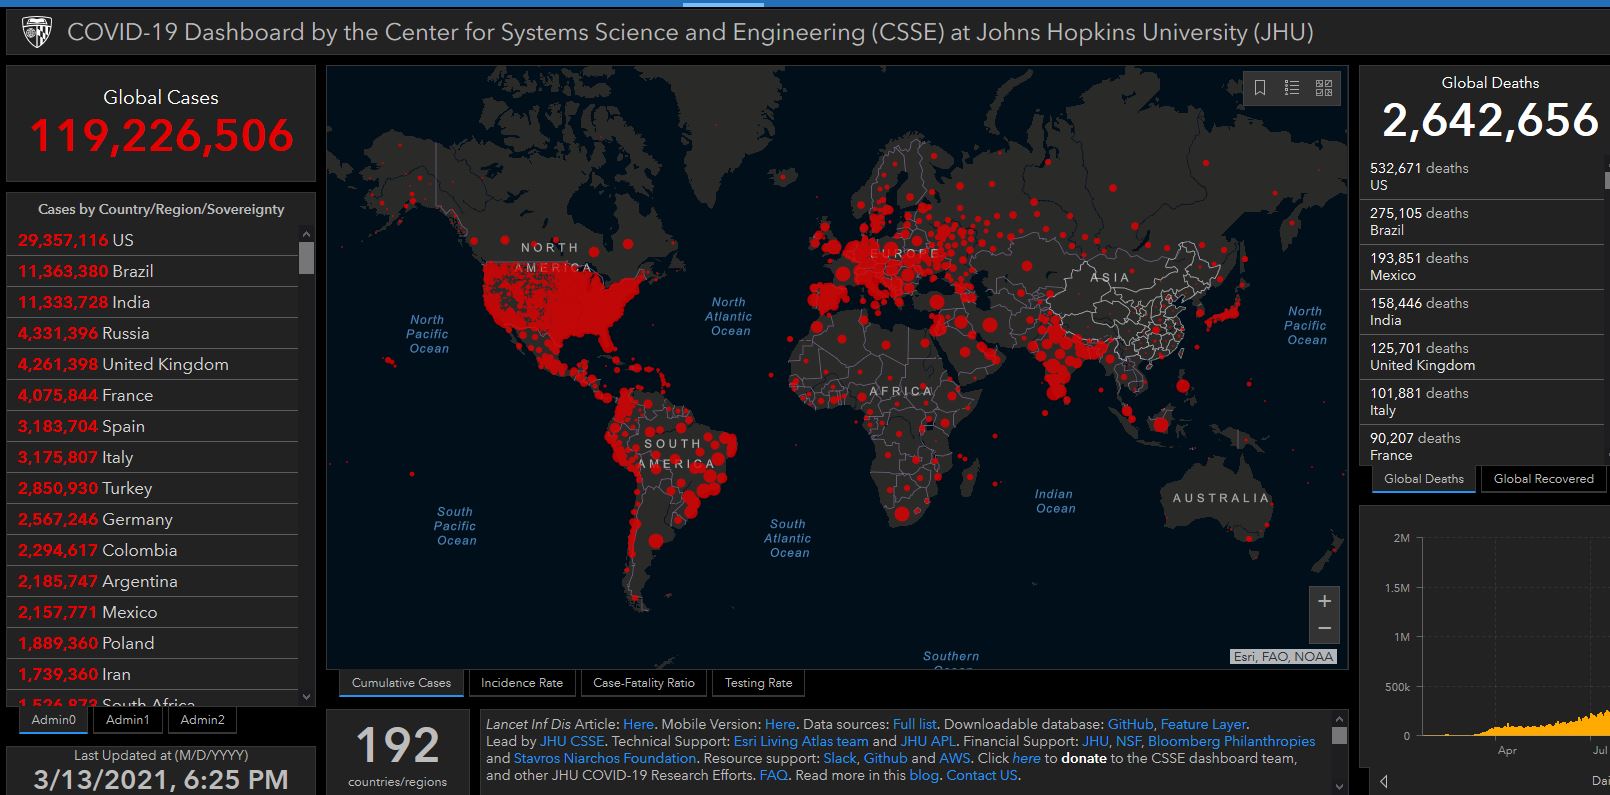Screen dimensions: 1610x795
Task: Show the Global Recovered tab
Action: coord(1543,479)
